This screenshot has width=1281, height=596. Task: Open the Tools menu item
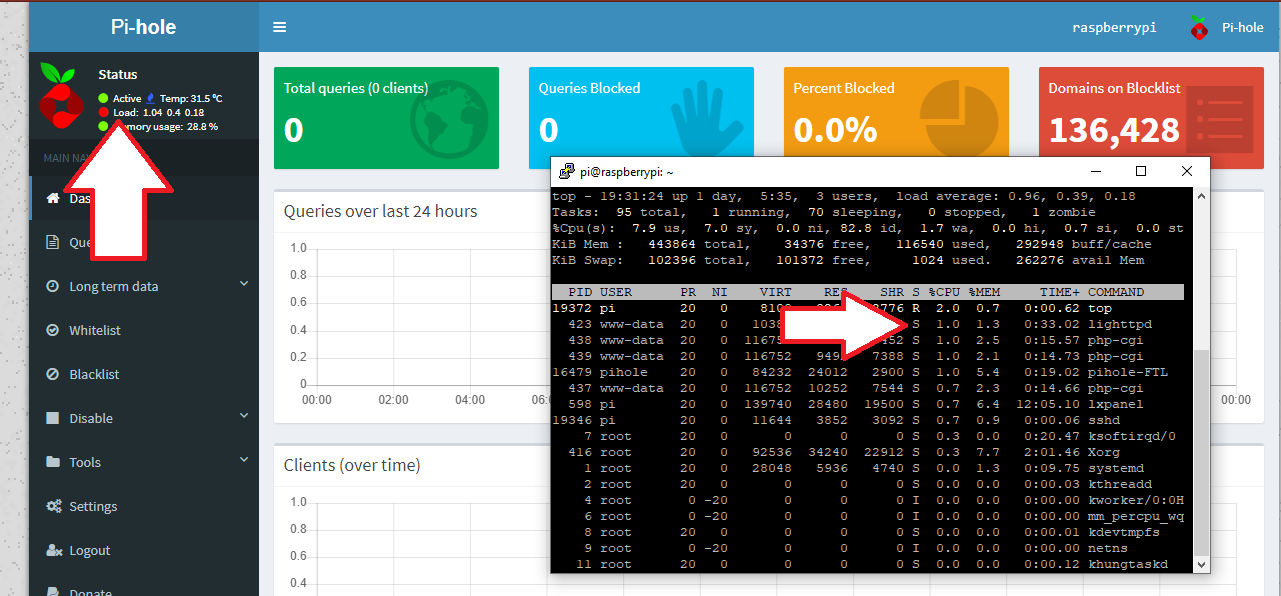(145, 462)
